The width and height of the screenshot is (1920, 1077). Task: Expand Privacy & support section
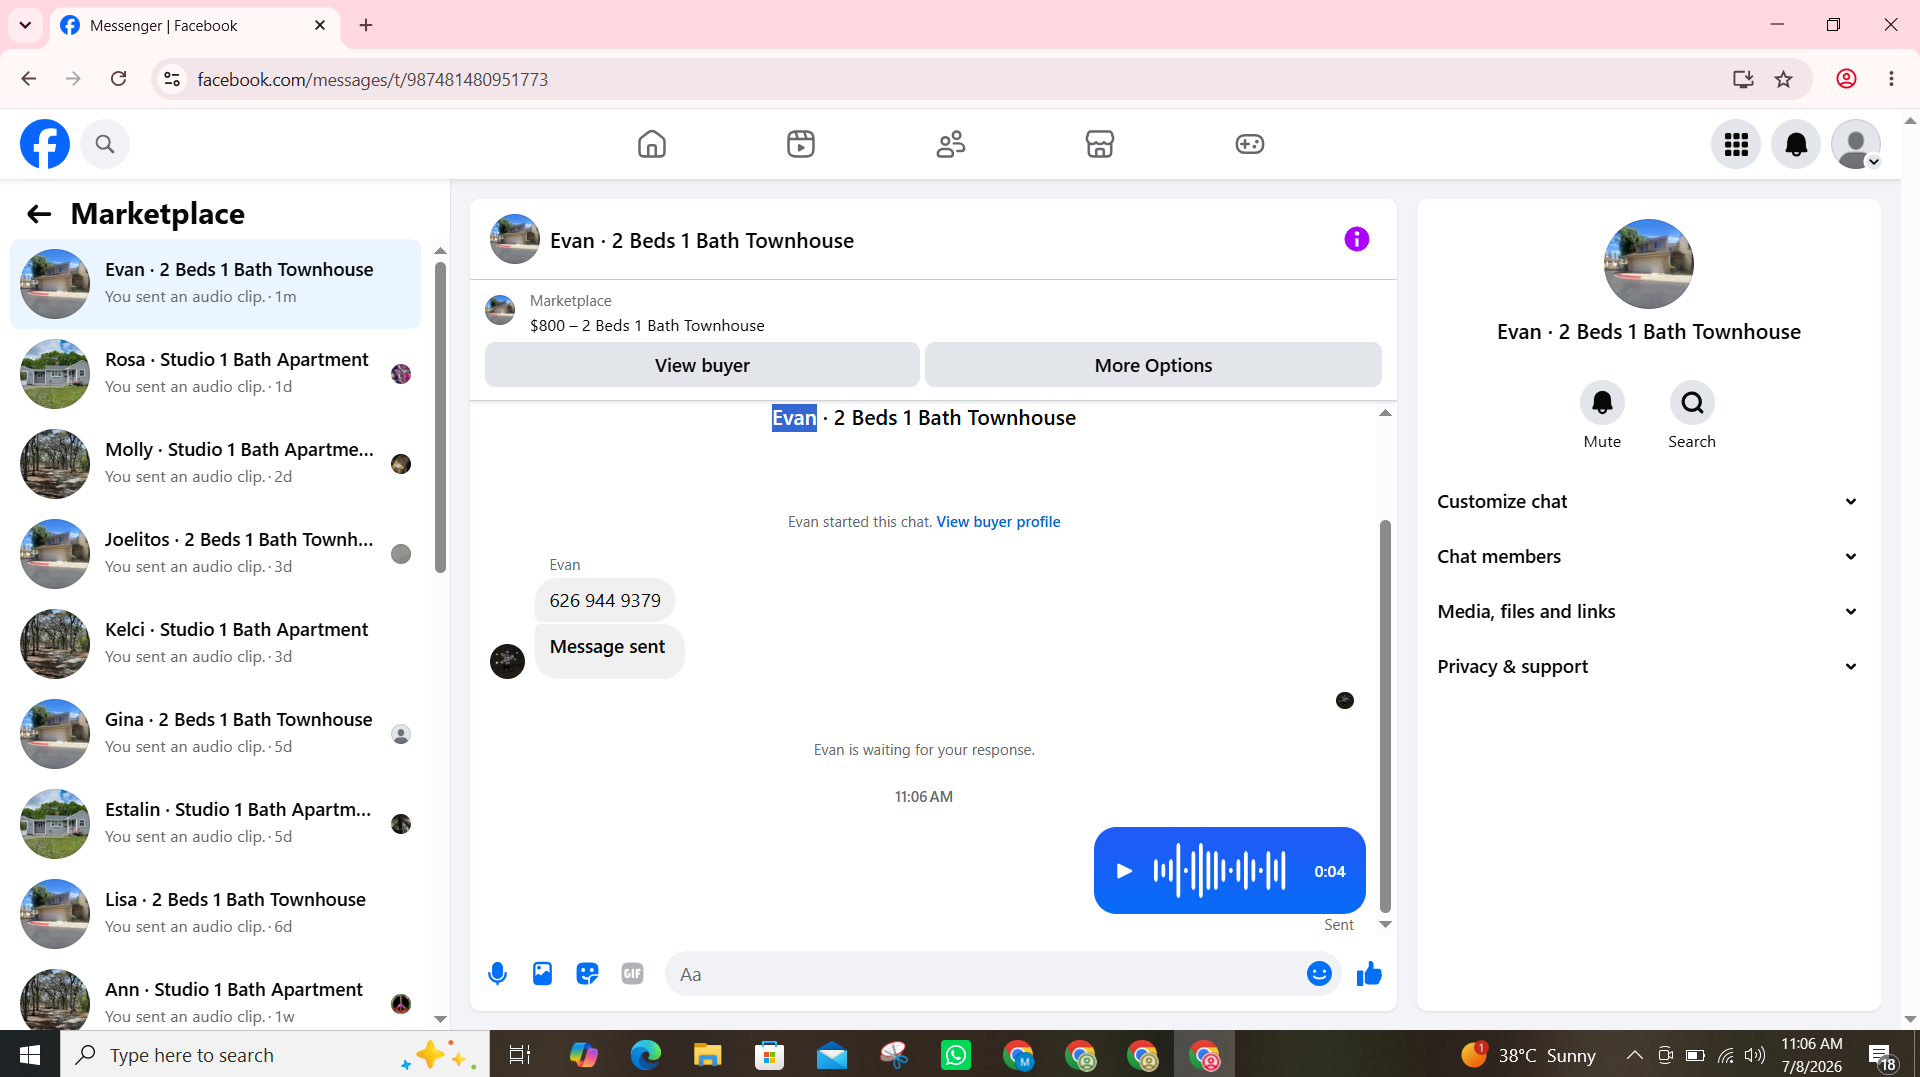[1648, 667]
